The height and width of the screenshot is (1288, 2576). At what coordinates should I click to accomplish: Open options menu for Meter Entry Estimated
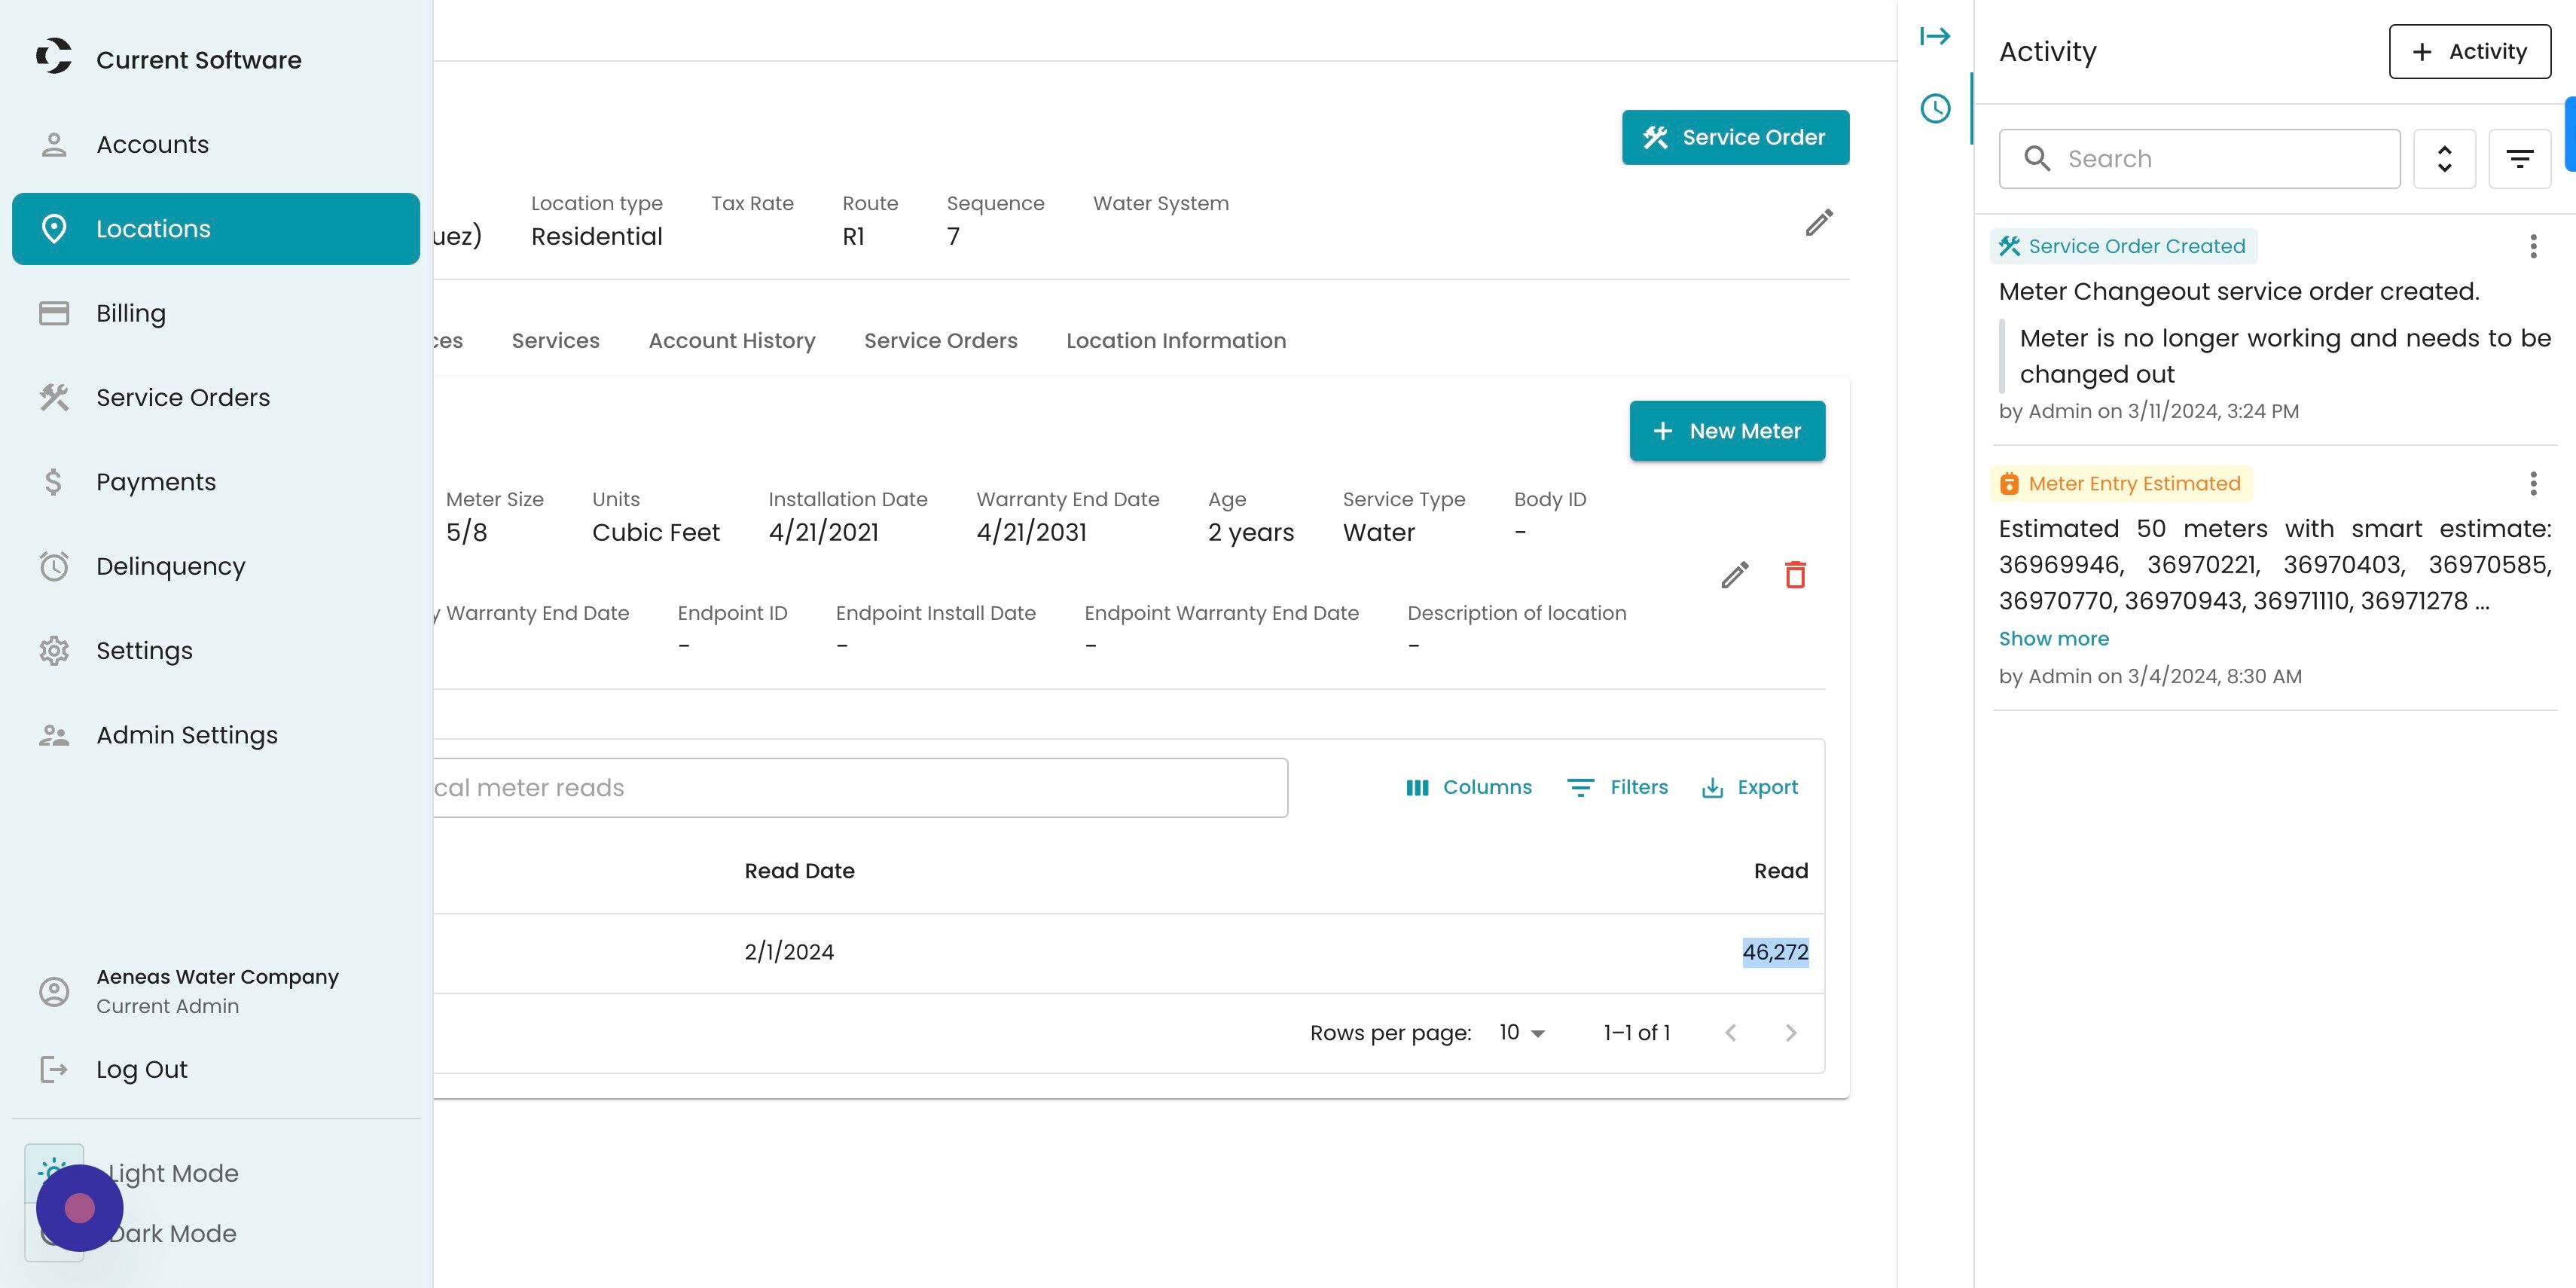click(2533, 484)
